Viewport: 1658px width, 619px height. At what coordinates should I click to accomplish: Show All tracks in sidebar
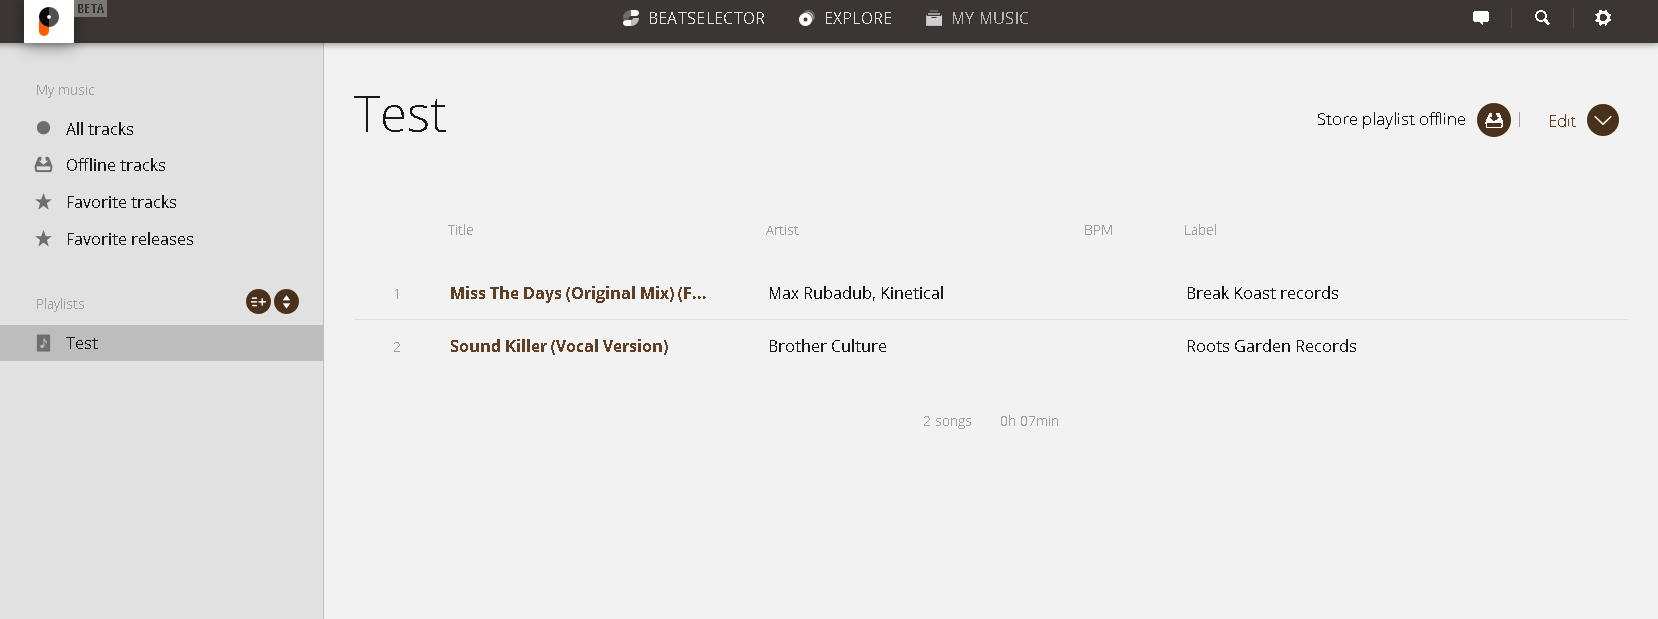(99, 129)
